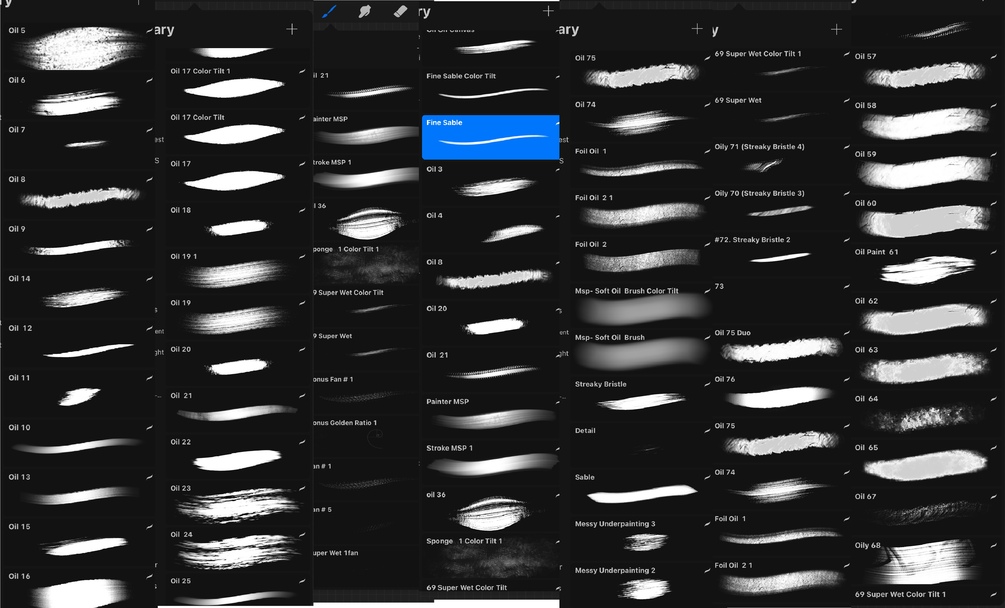Select the Oil 76 brush
The image size is (1005, 608).
point(781,394)
